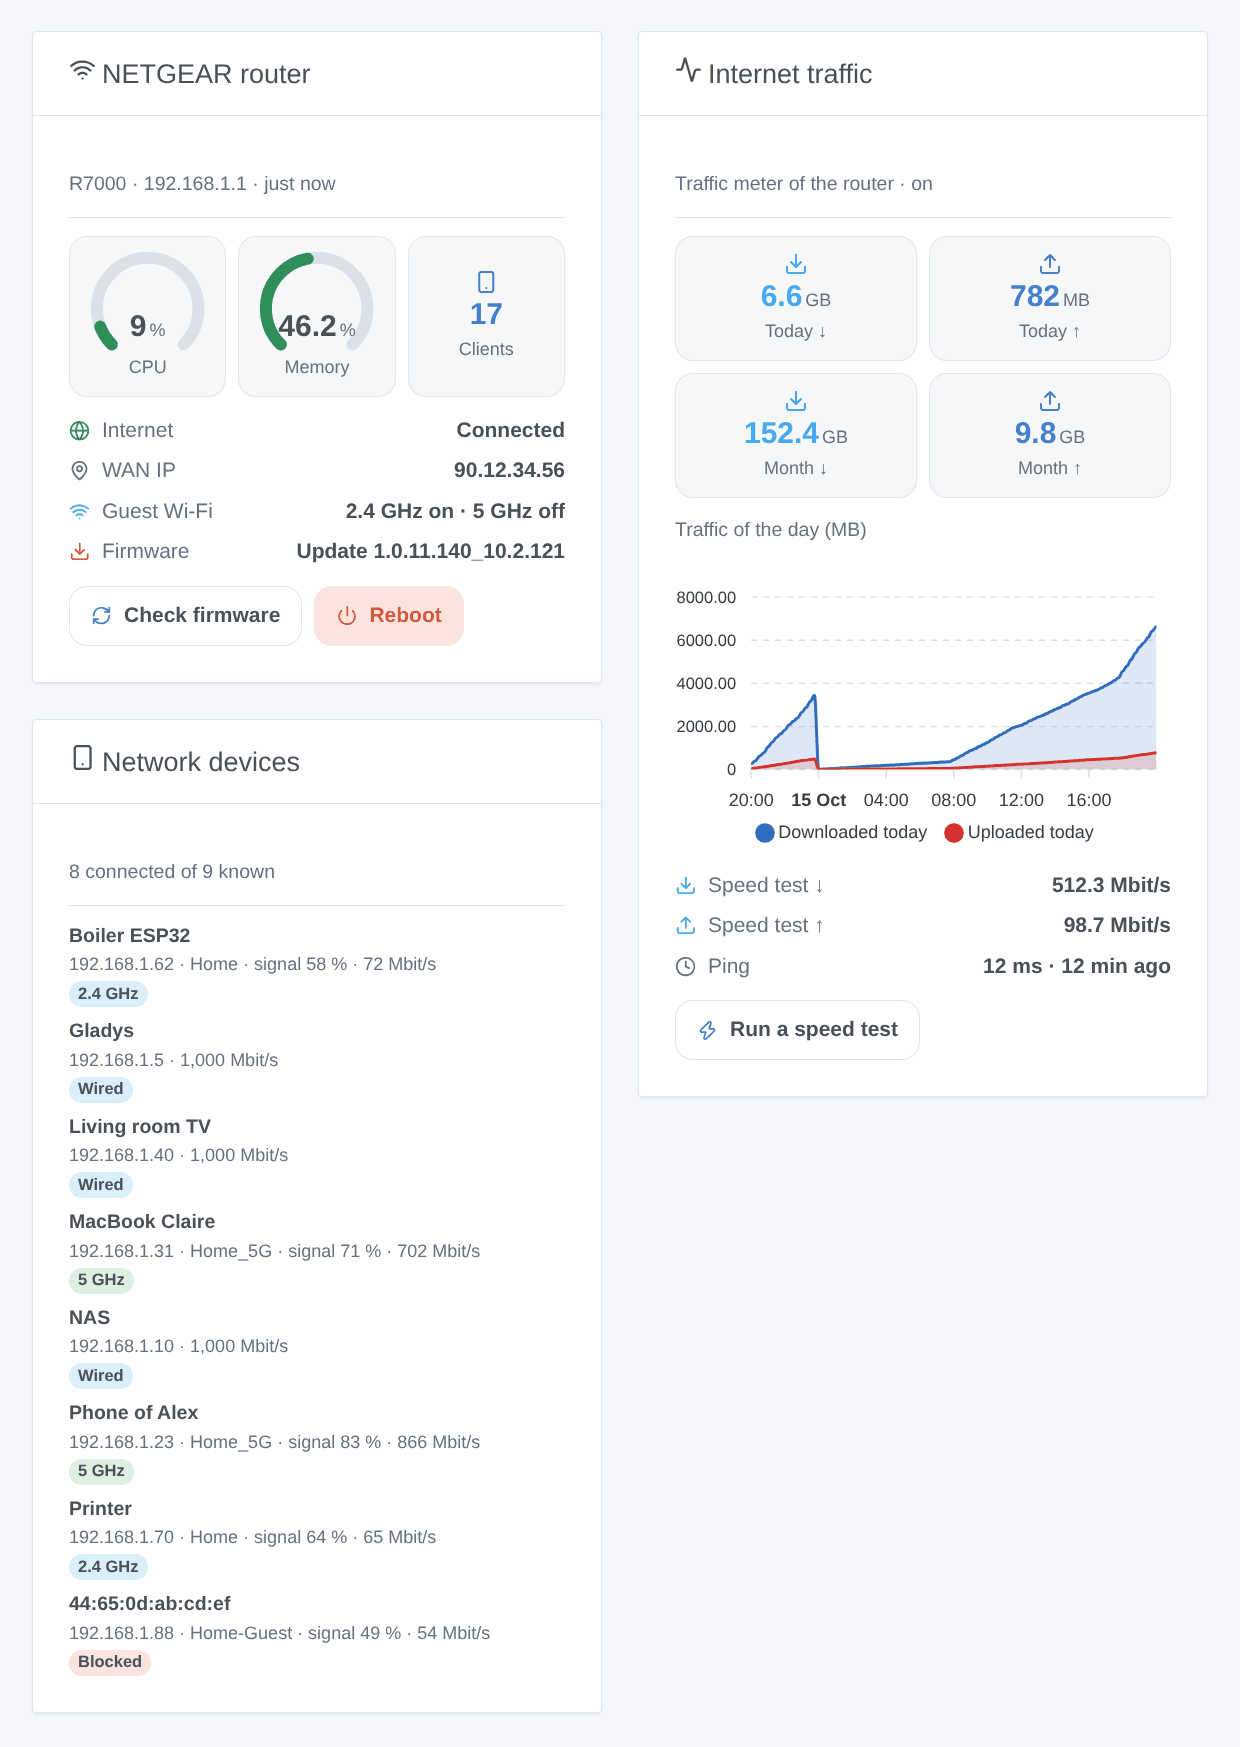Screen dimensions: 1240x1747
Task: Click the download icon beside Speed test ↓
Action: tap(686, 886)
